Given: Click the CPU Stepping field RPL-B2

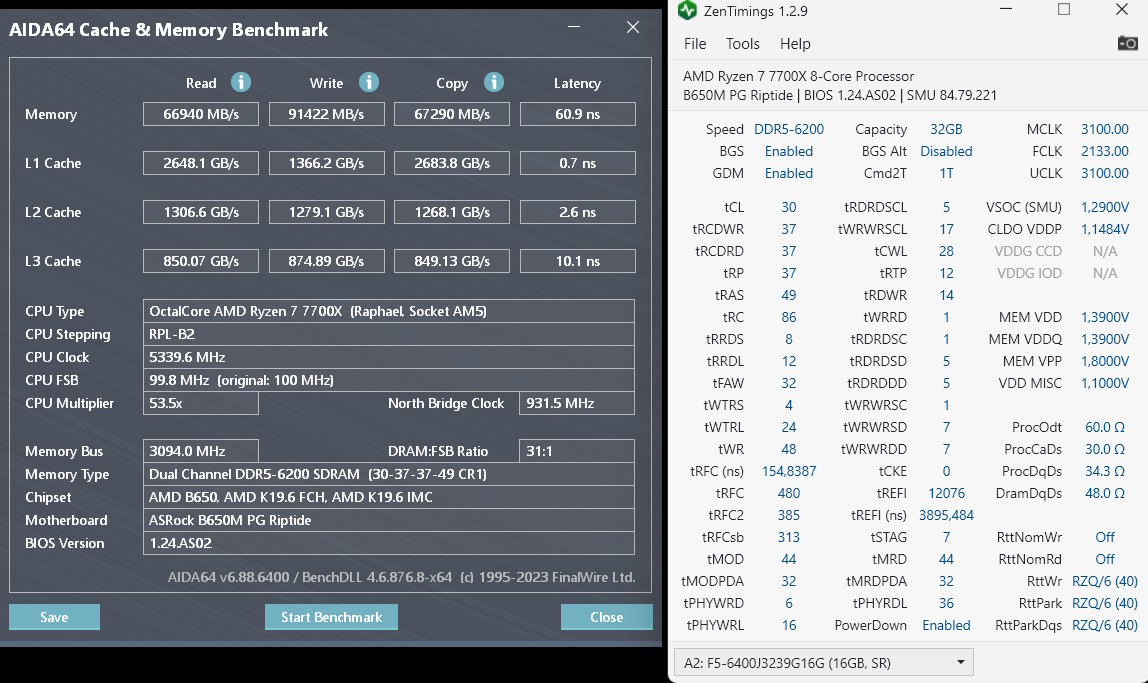Looking at the screenshot, I should (389, 334).
